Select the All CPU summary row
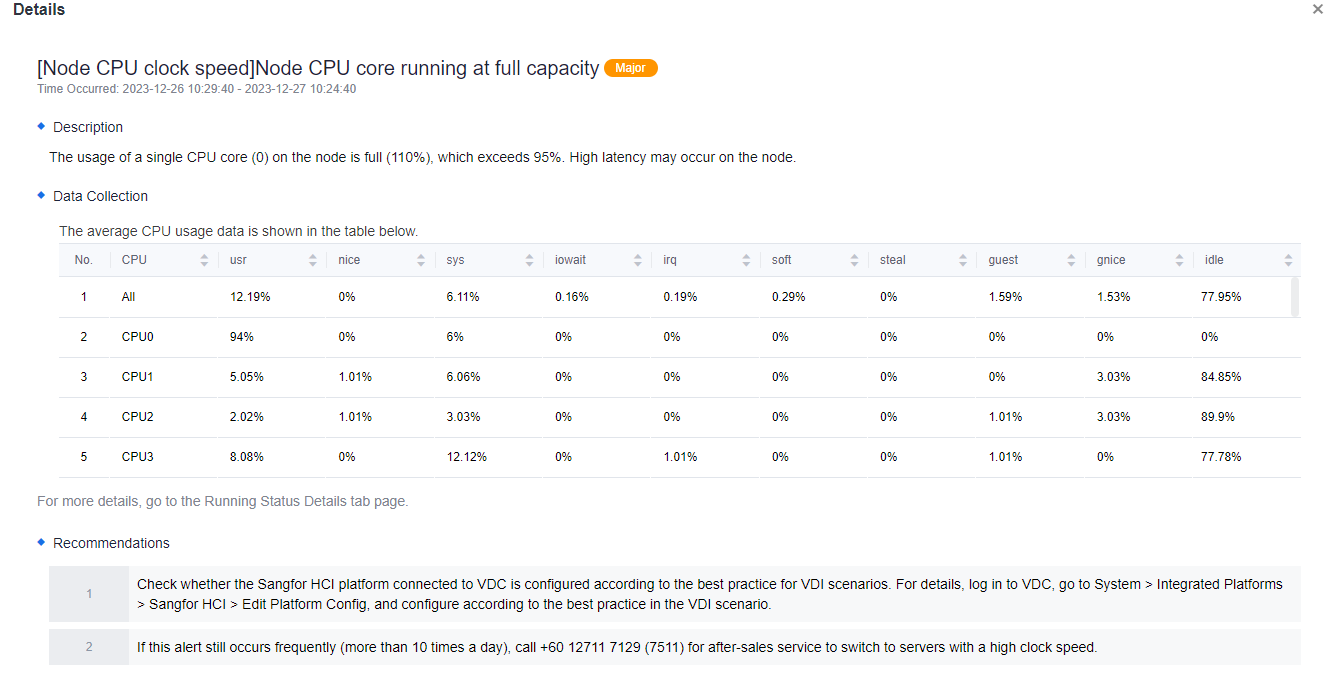This screenshot has width=1326, height=685. pos(128,297)
